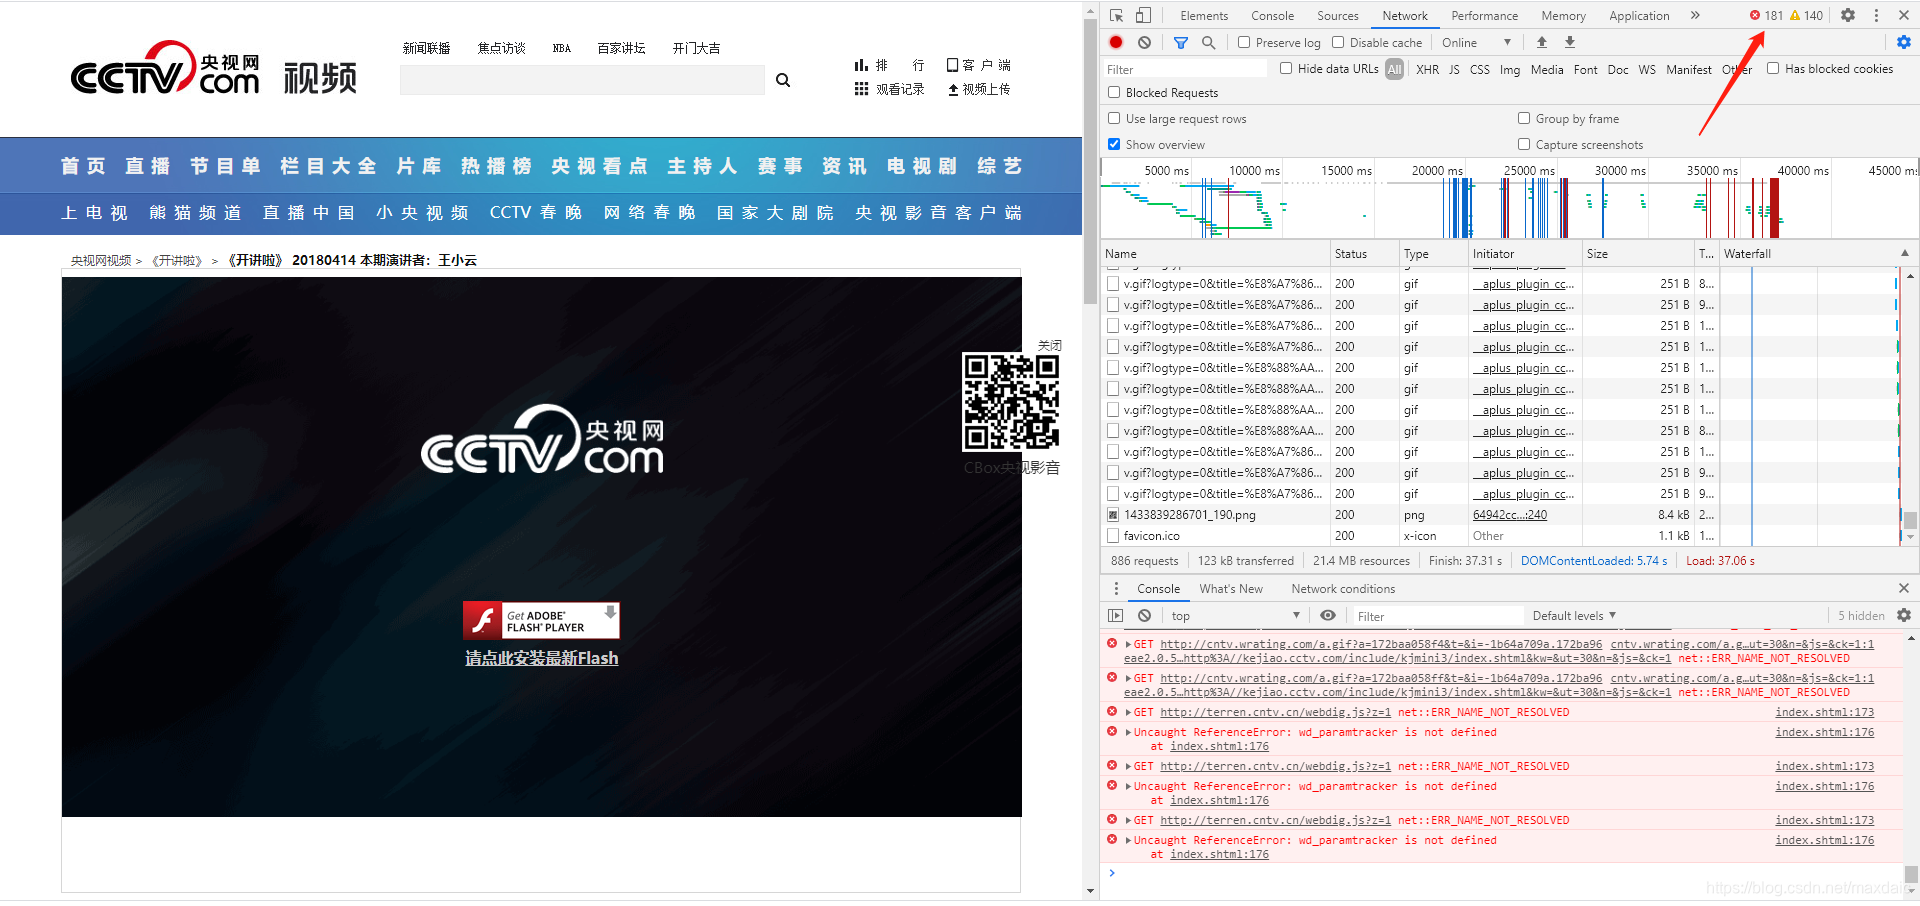Click the 客户端 client icon link

[979, 65]
